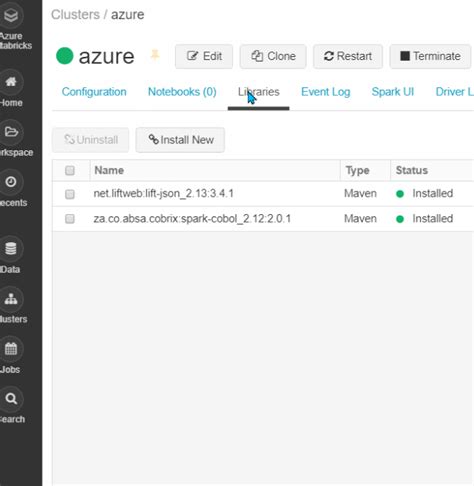Check the net.liftweb lift-json library row
Screen dimensions: 474x486
click(x=70, y=194)
